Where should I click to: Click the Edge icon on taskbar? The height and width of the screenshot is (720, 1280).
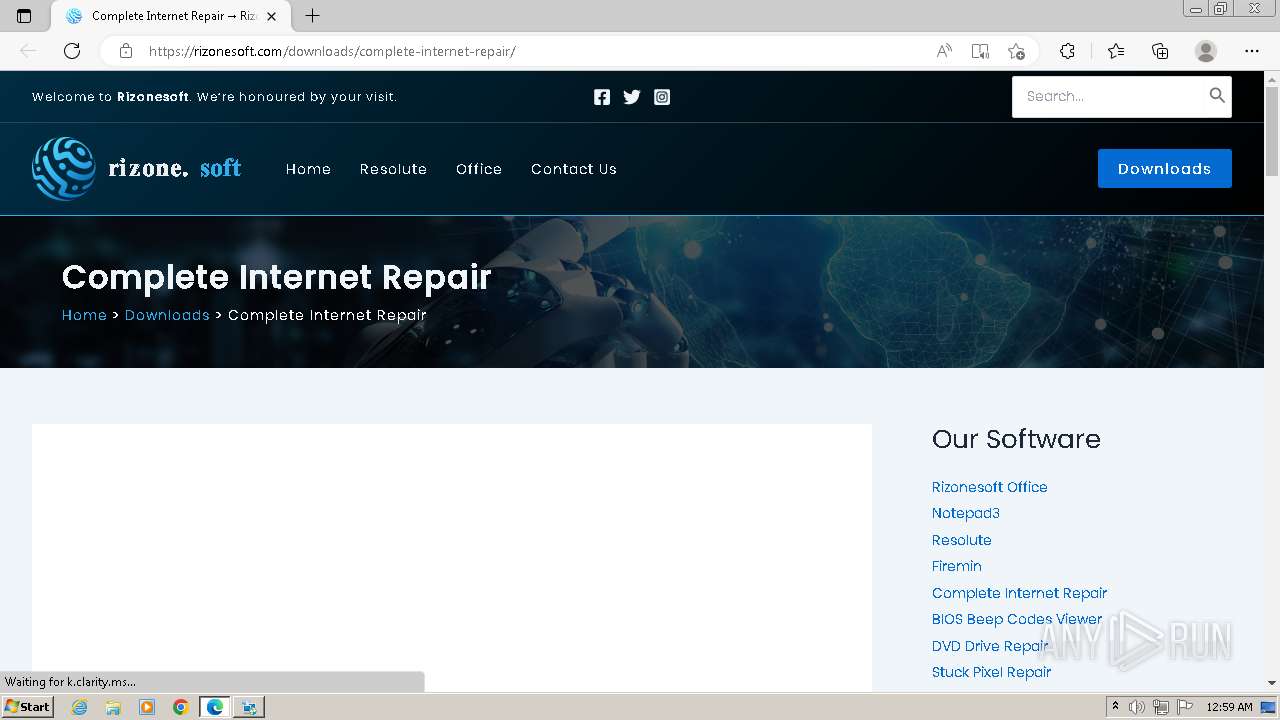215,707
